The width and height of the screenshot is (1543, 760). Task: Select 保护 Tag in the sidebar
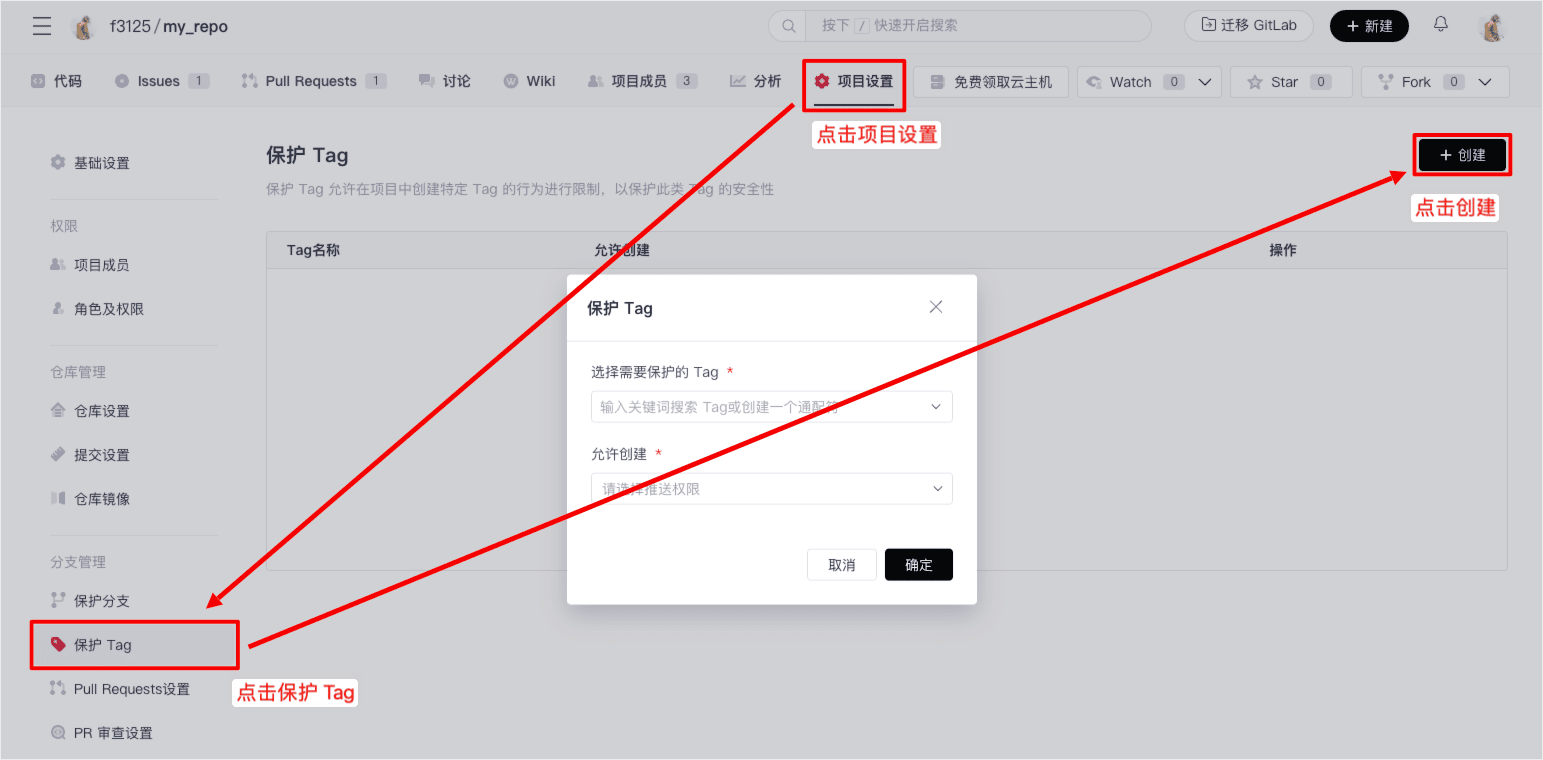(135, 645)
